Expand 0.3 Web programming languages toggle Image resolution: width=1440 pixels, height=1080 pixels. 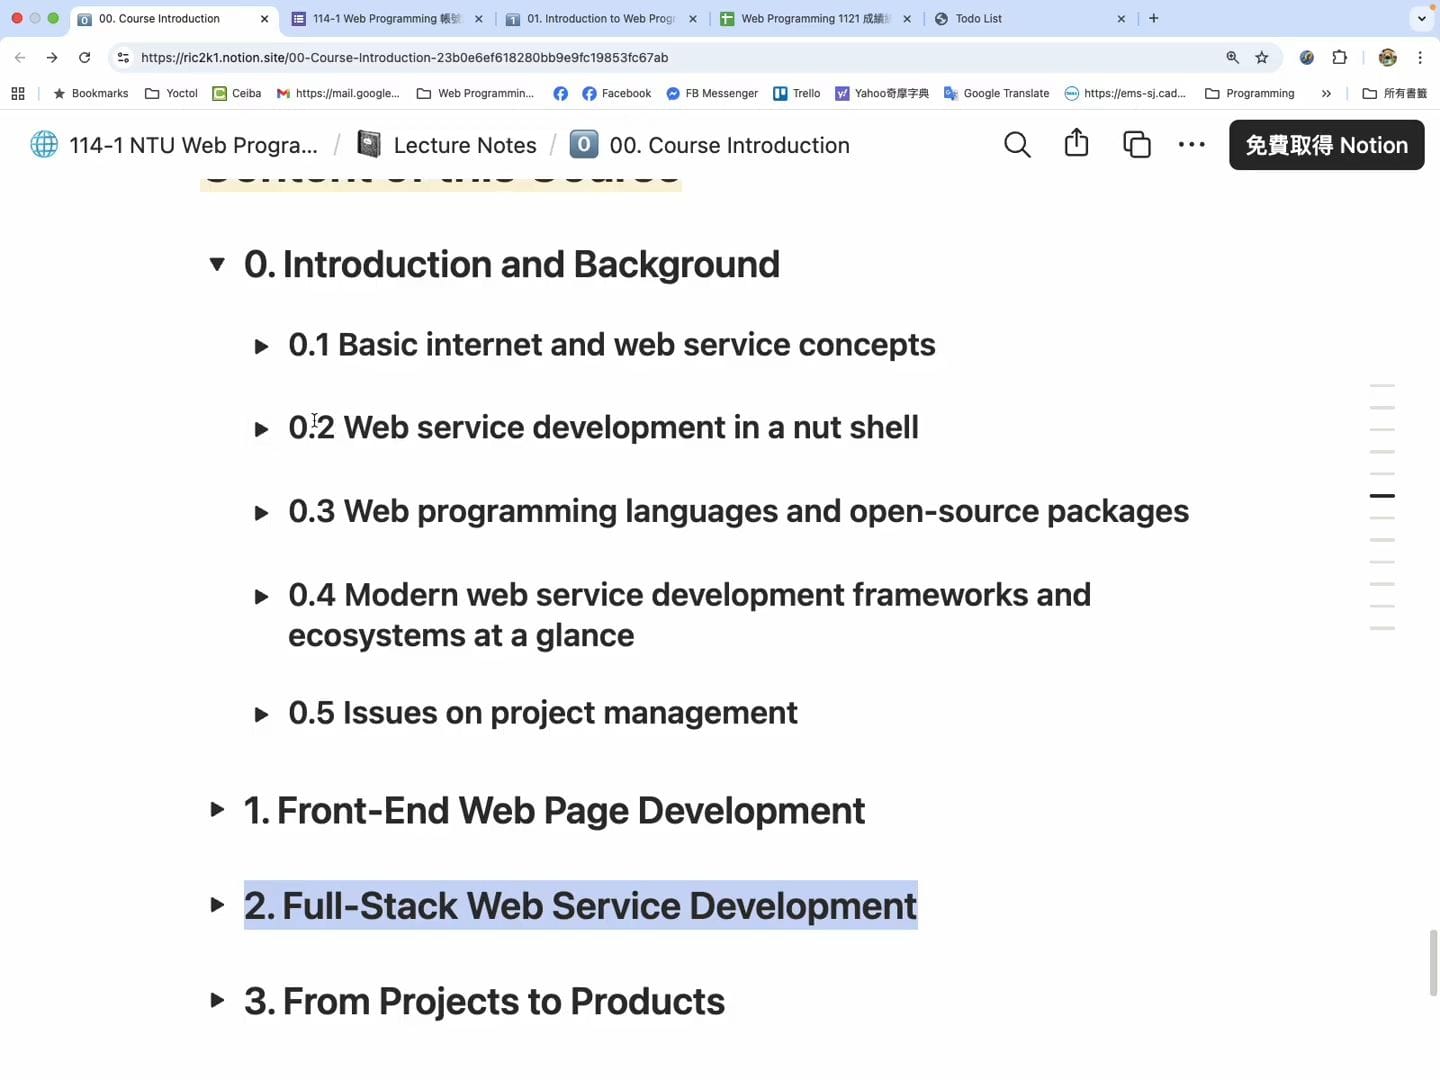click(261, 513)
